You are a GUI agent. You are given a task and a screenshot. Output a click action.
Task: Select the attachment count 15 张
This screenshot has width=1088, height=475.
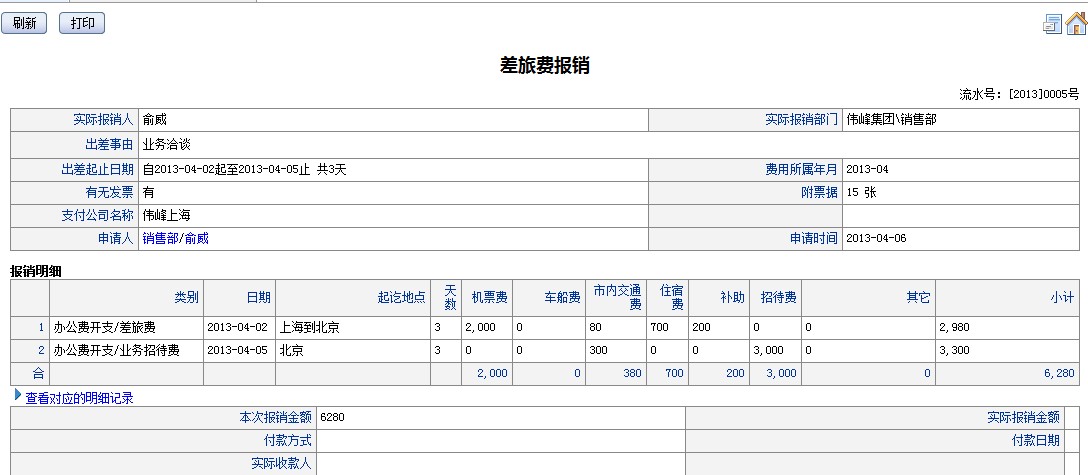[x=862, y=192]
